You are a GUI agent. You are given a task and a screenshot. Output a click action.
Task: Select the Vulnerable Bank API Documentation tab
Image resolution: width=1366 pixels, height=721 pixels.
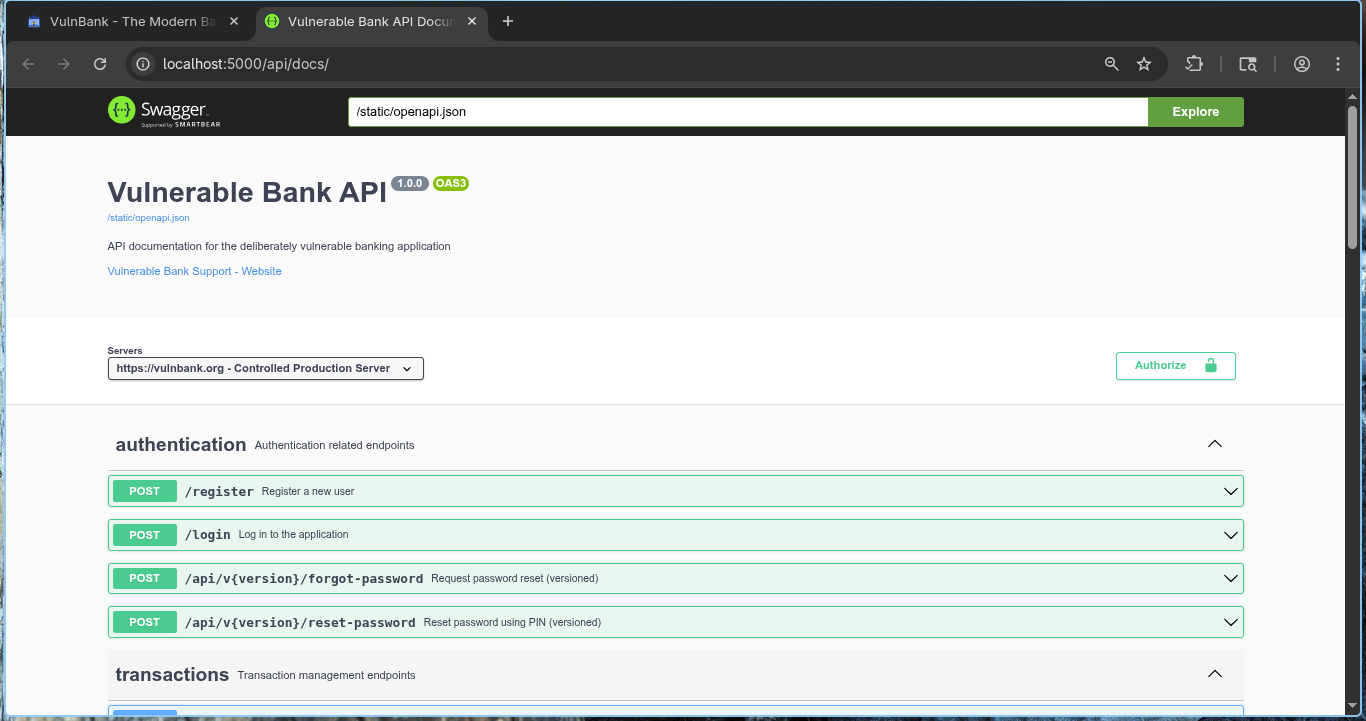click(x=372, y=21)
